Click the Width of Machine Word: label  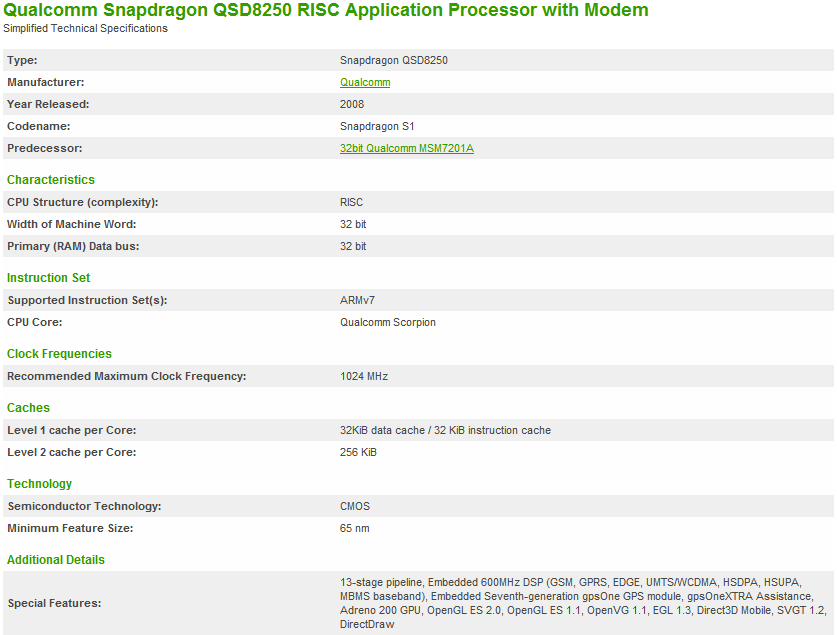coord(72,224)
